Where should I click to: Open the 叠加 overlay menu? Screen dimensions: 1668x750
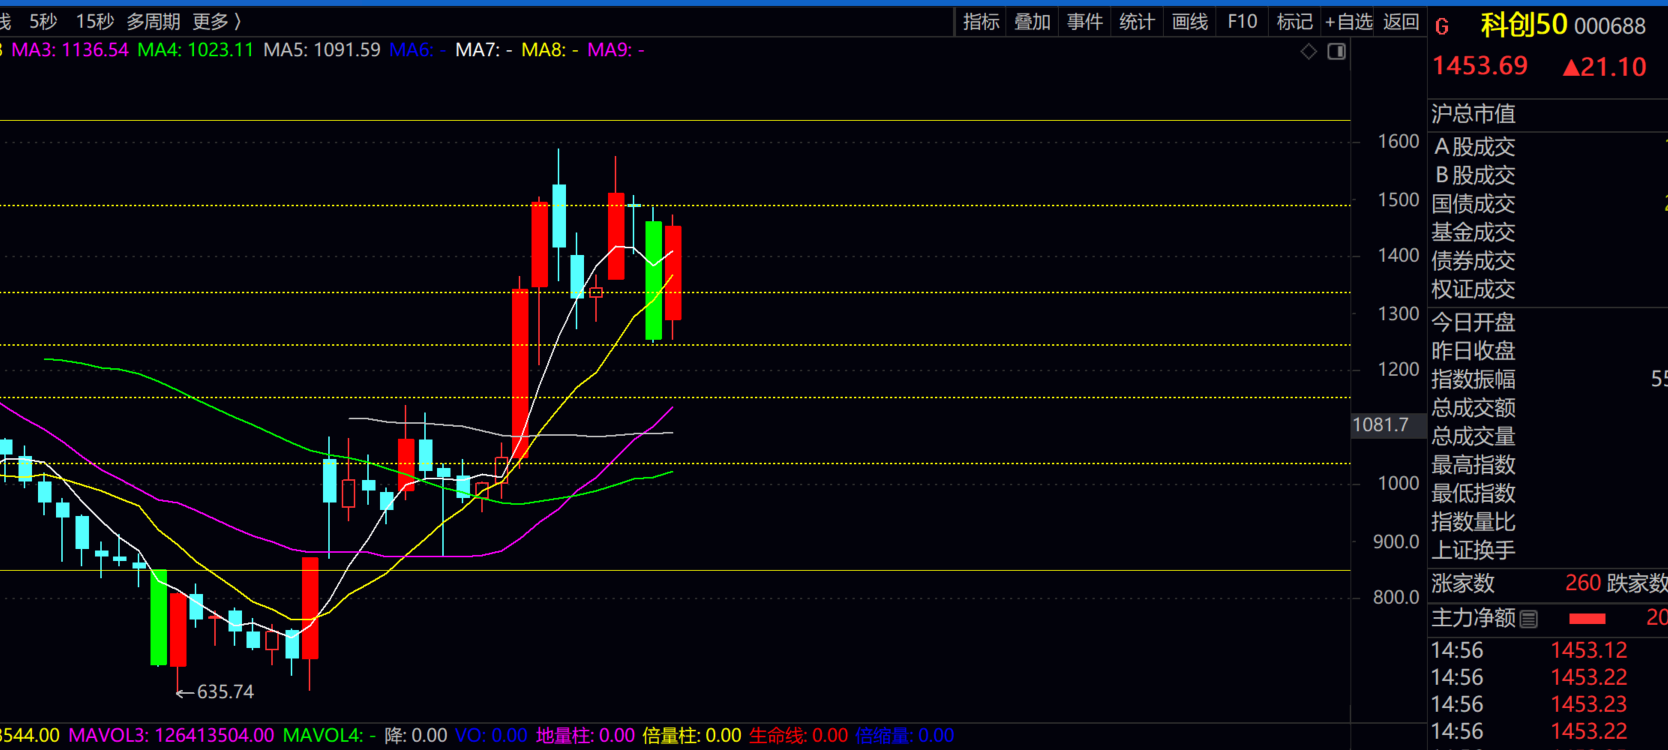(x=1032, y=21)
